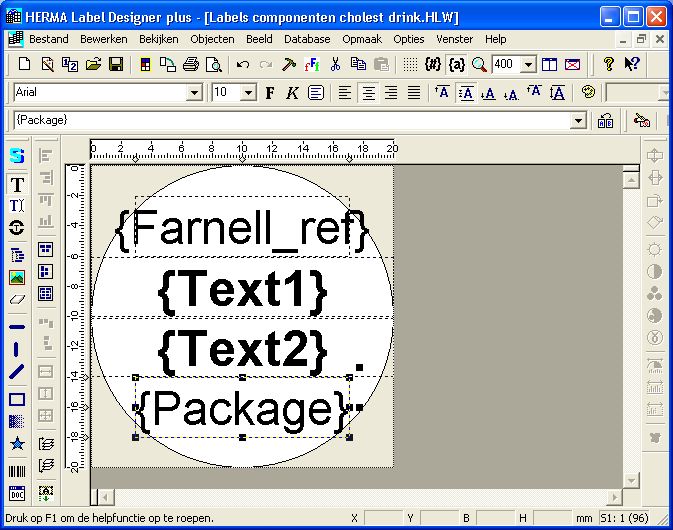Click the vertical scrollbar down arrow
Image resolution: width=673 pixels, height=530 pixels.
tap(630, 480)
